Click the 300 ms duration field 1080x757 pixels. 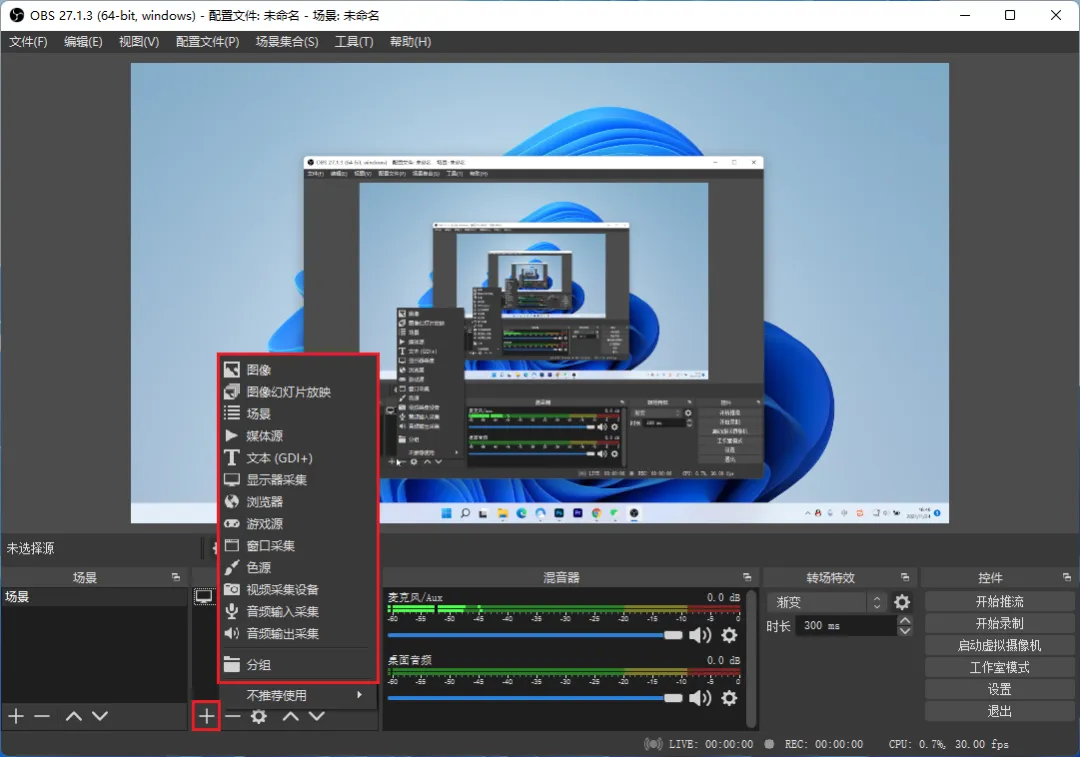(x=847, y=625)
